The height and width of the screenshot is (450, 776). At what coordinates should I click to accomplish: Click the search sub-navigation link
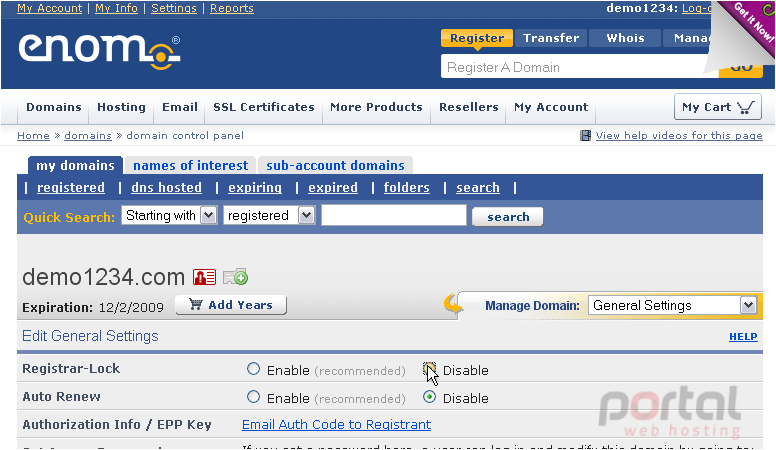pos(478,188)
